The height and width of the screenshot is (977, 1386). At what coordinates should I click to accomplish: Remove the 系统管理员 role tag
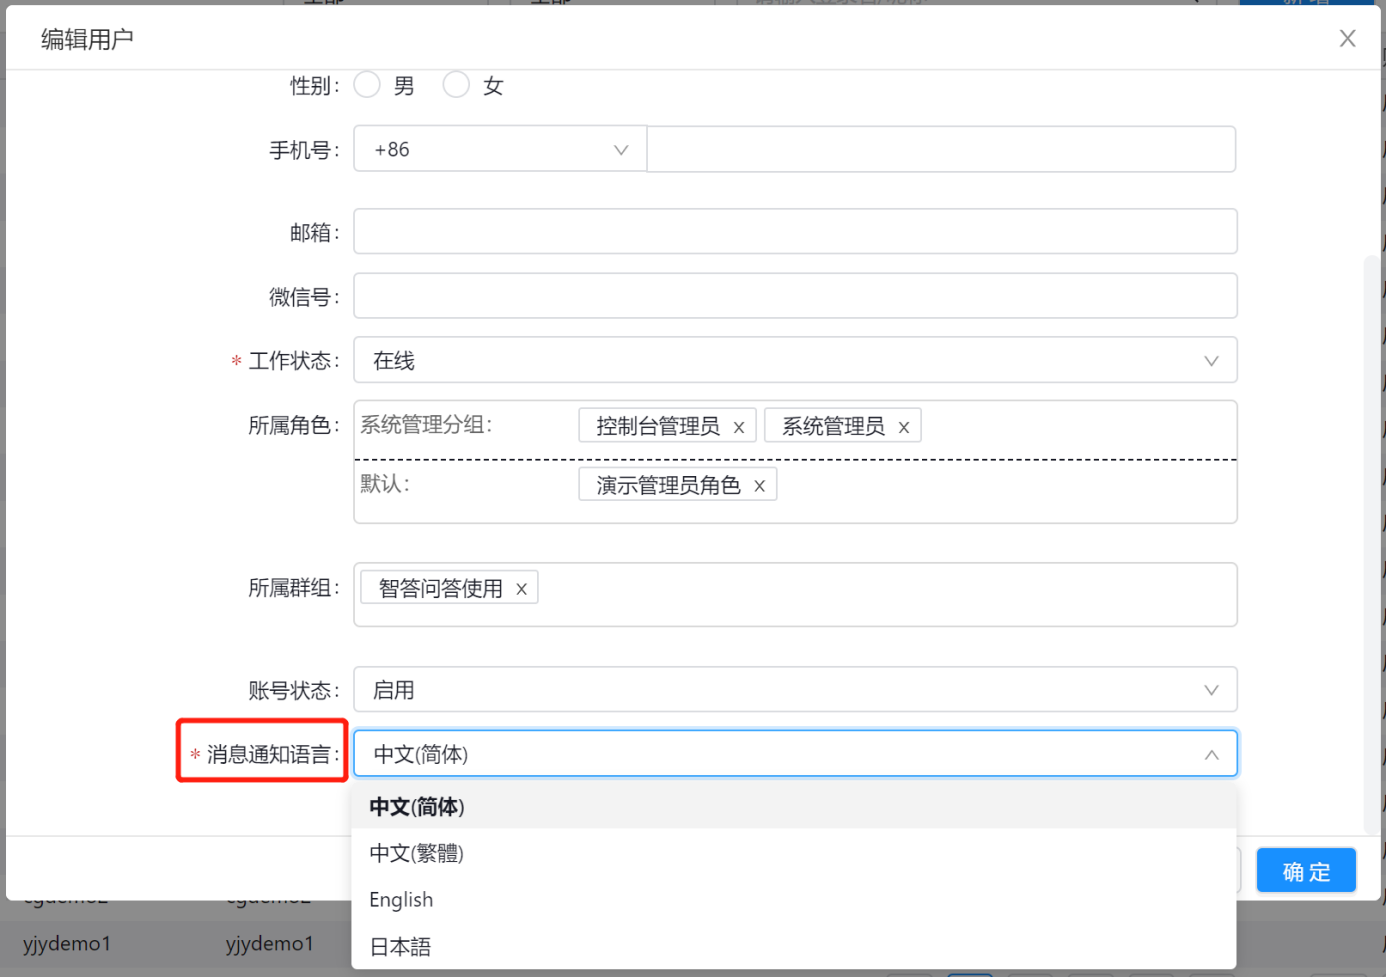[903, 425]
